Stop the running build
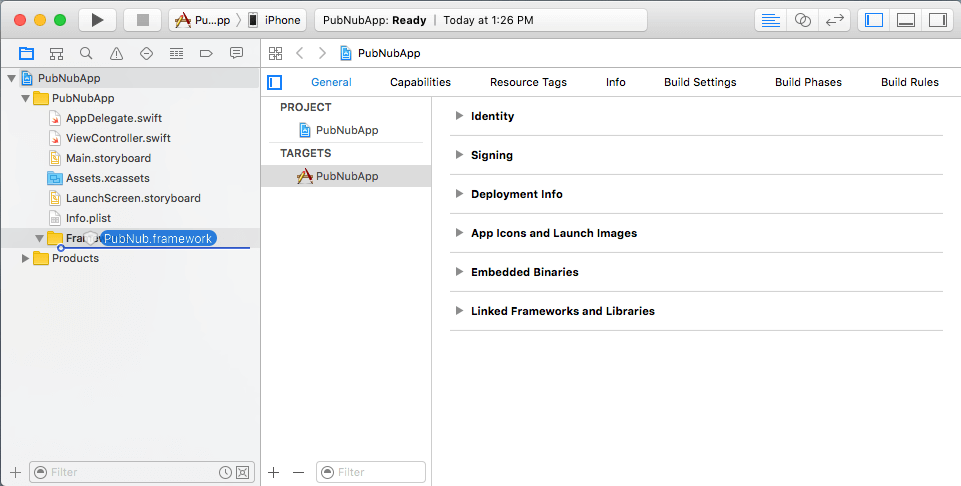 [143, 20]
